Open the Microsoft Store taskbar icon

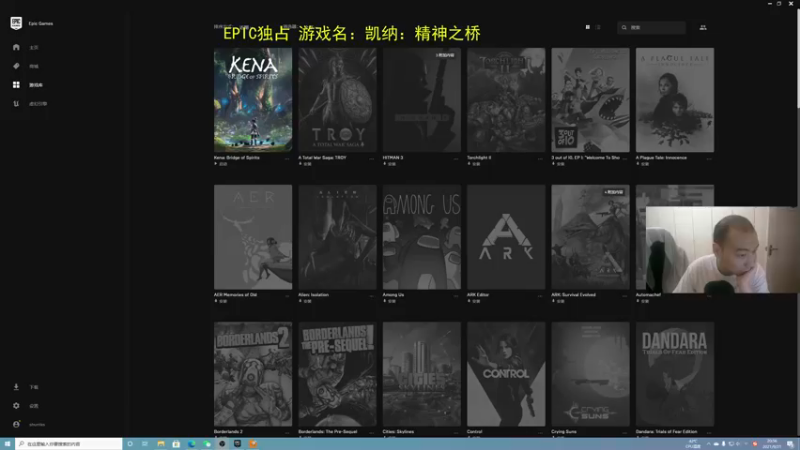tap(176, 444)
